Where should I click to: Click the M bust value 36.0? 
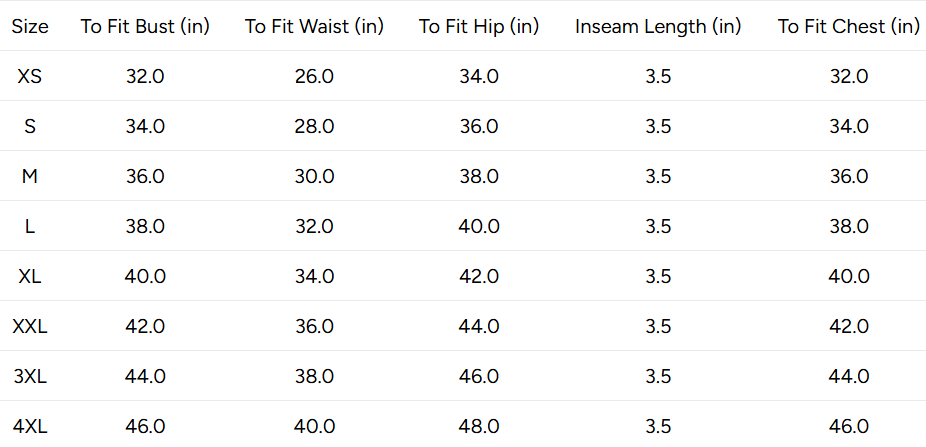(145, 177)
